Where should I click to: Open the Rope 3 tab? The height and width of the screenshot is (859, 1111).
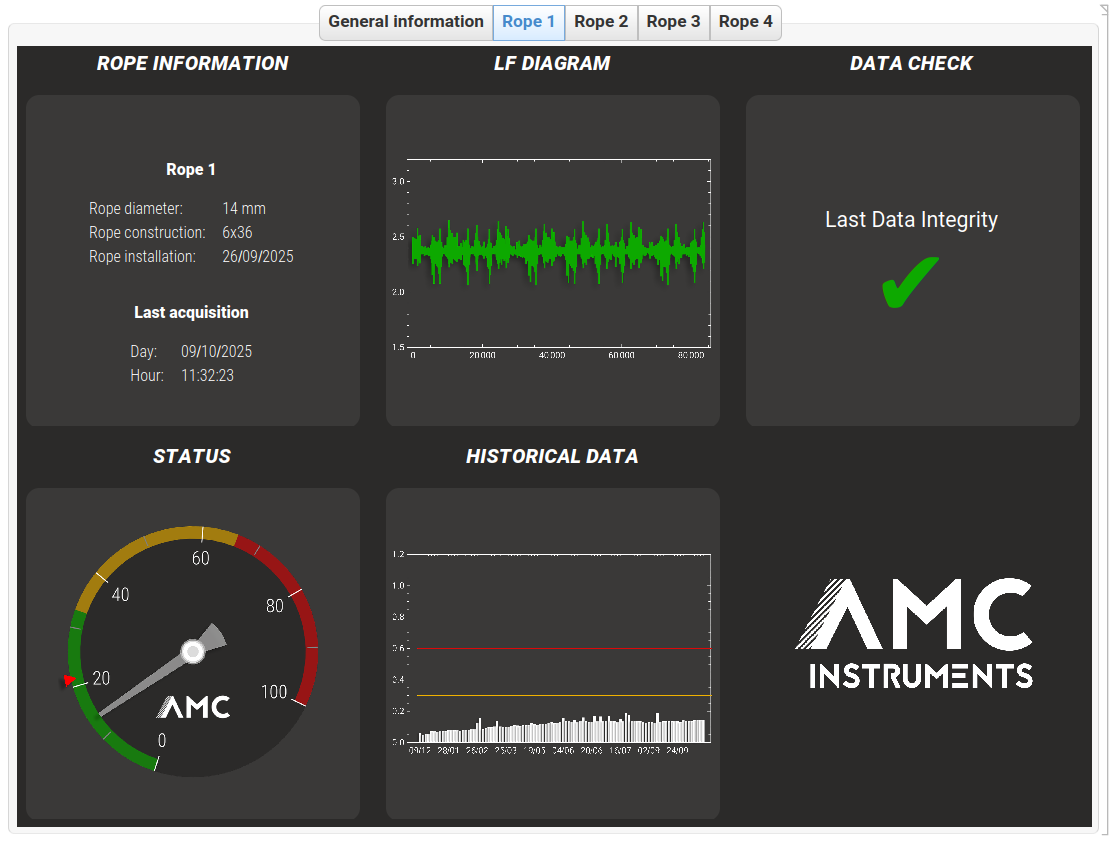[x=673, y=22]
